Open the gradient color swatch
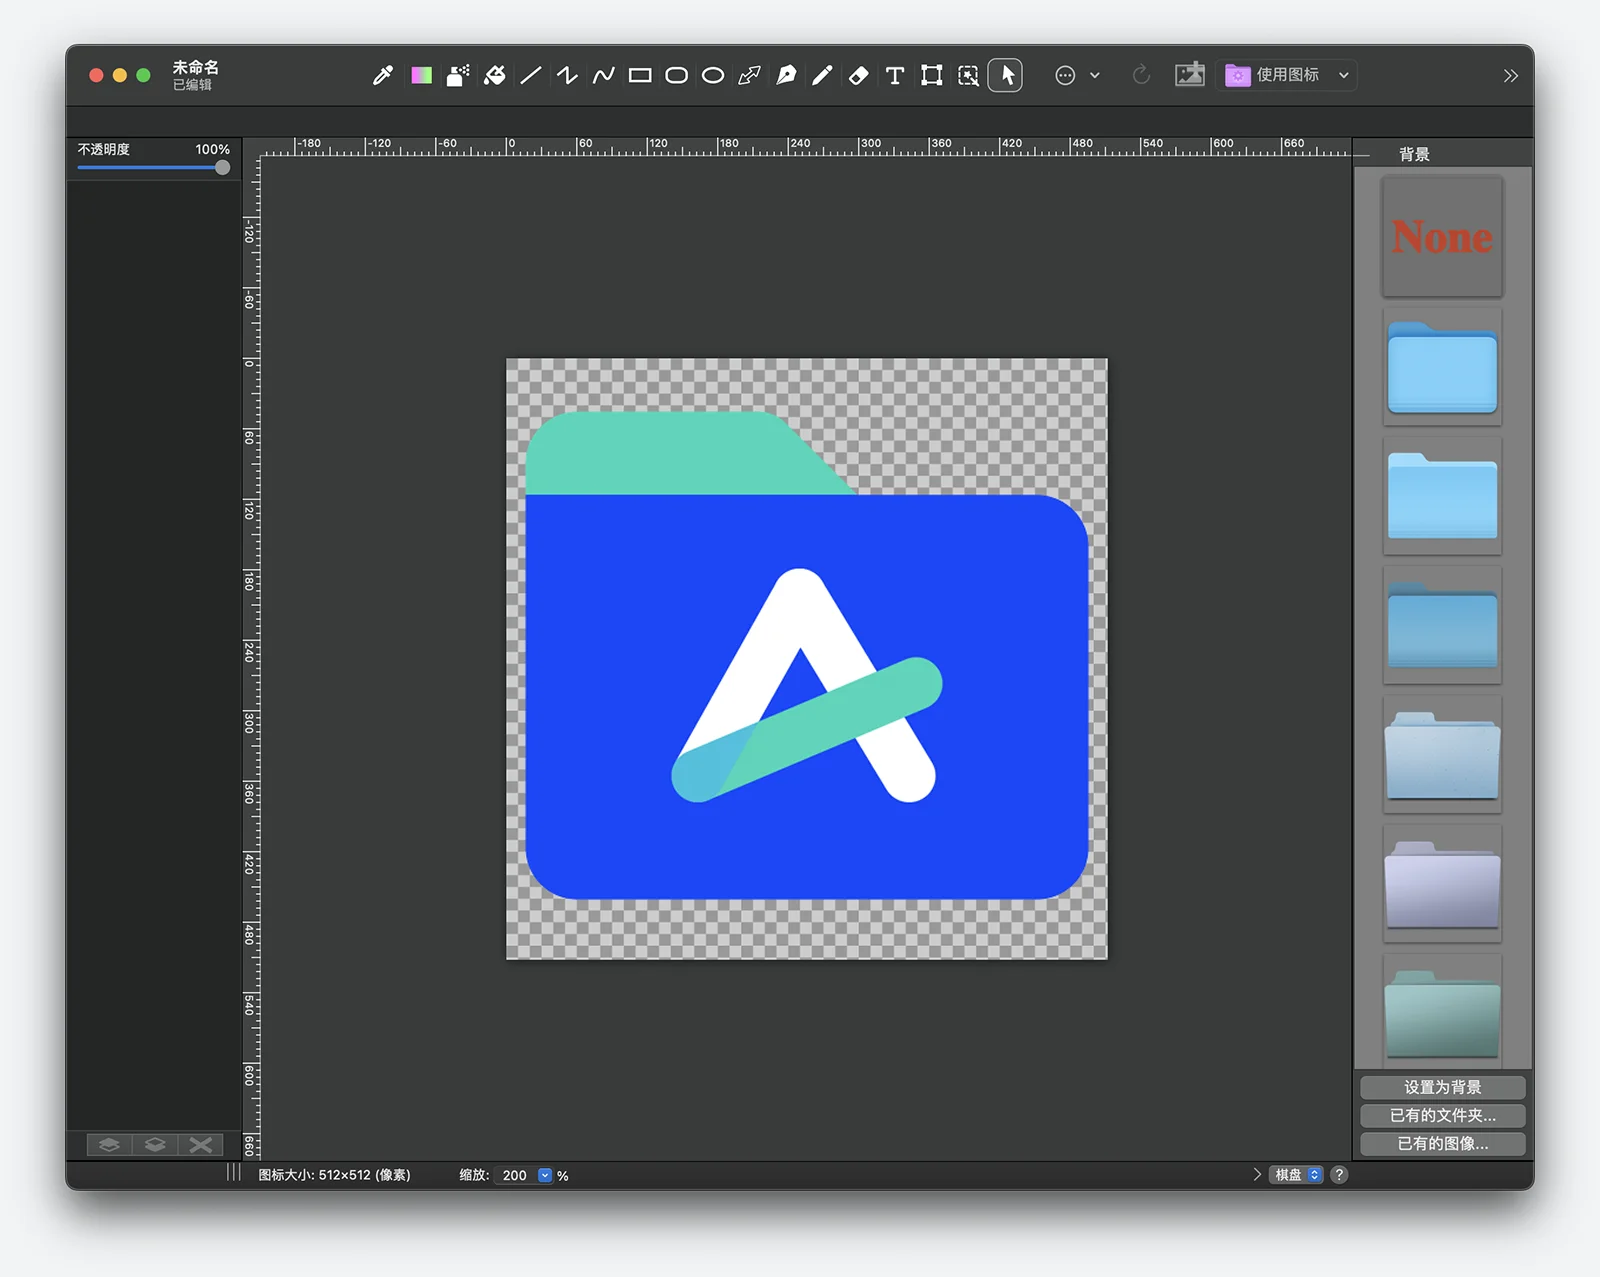Viewport: 1600px width, 1277px height. click(422, 75)
